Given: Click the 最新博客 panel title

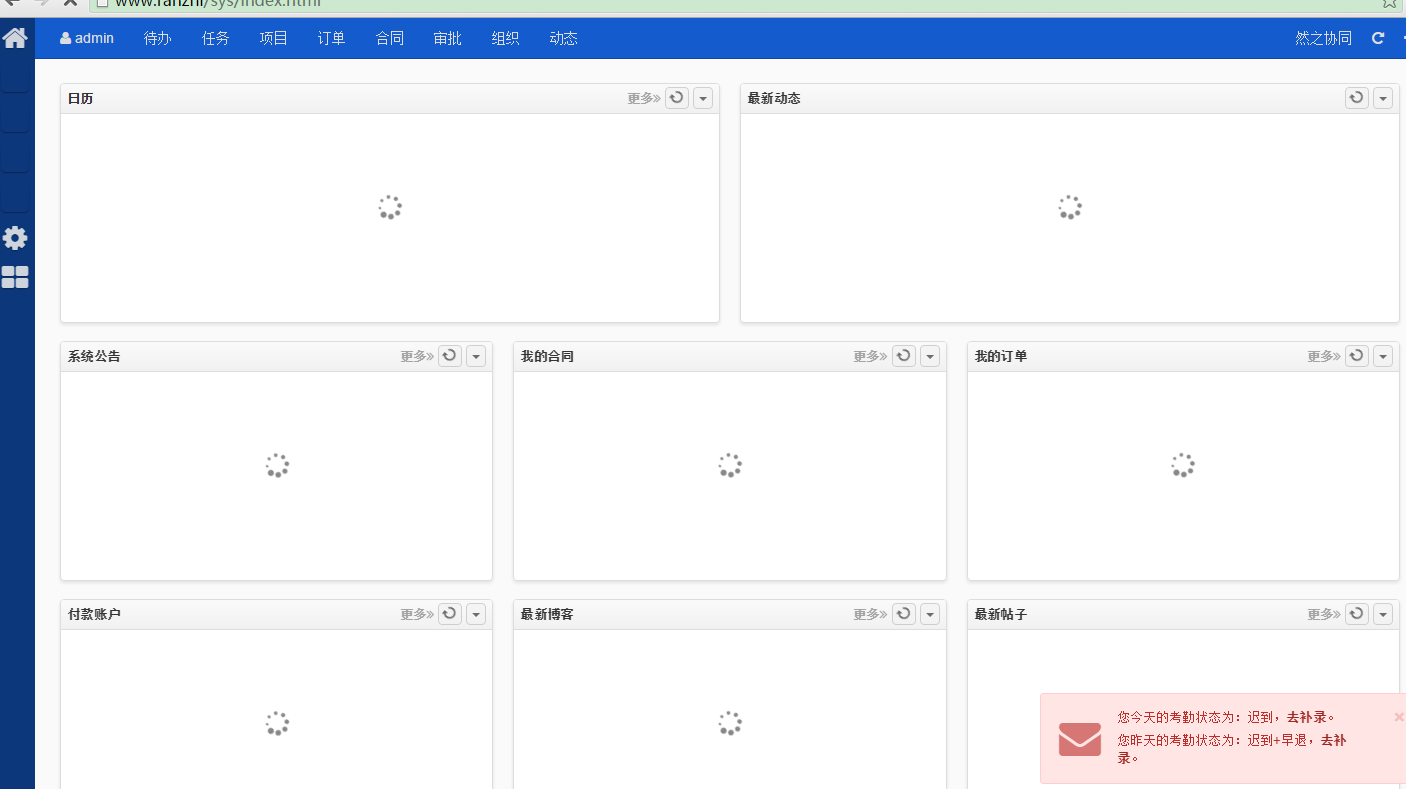Looking at the screenshot, I should 547,614.
